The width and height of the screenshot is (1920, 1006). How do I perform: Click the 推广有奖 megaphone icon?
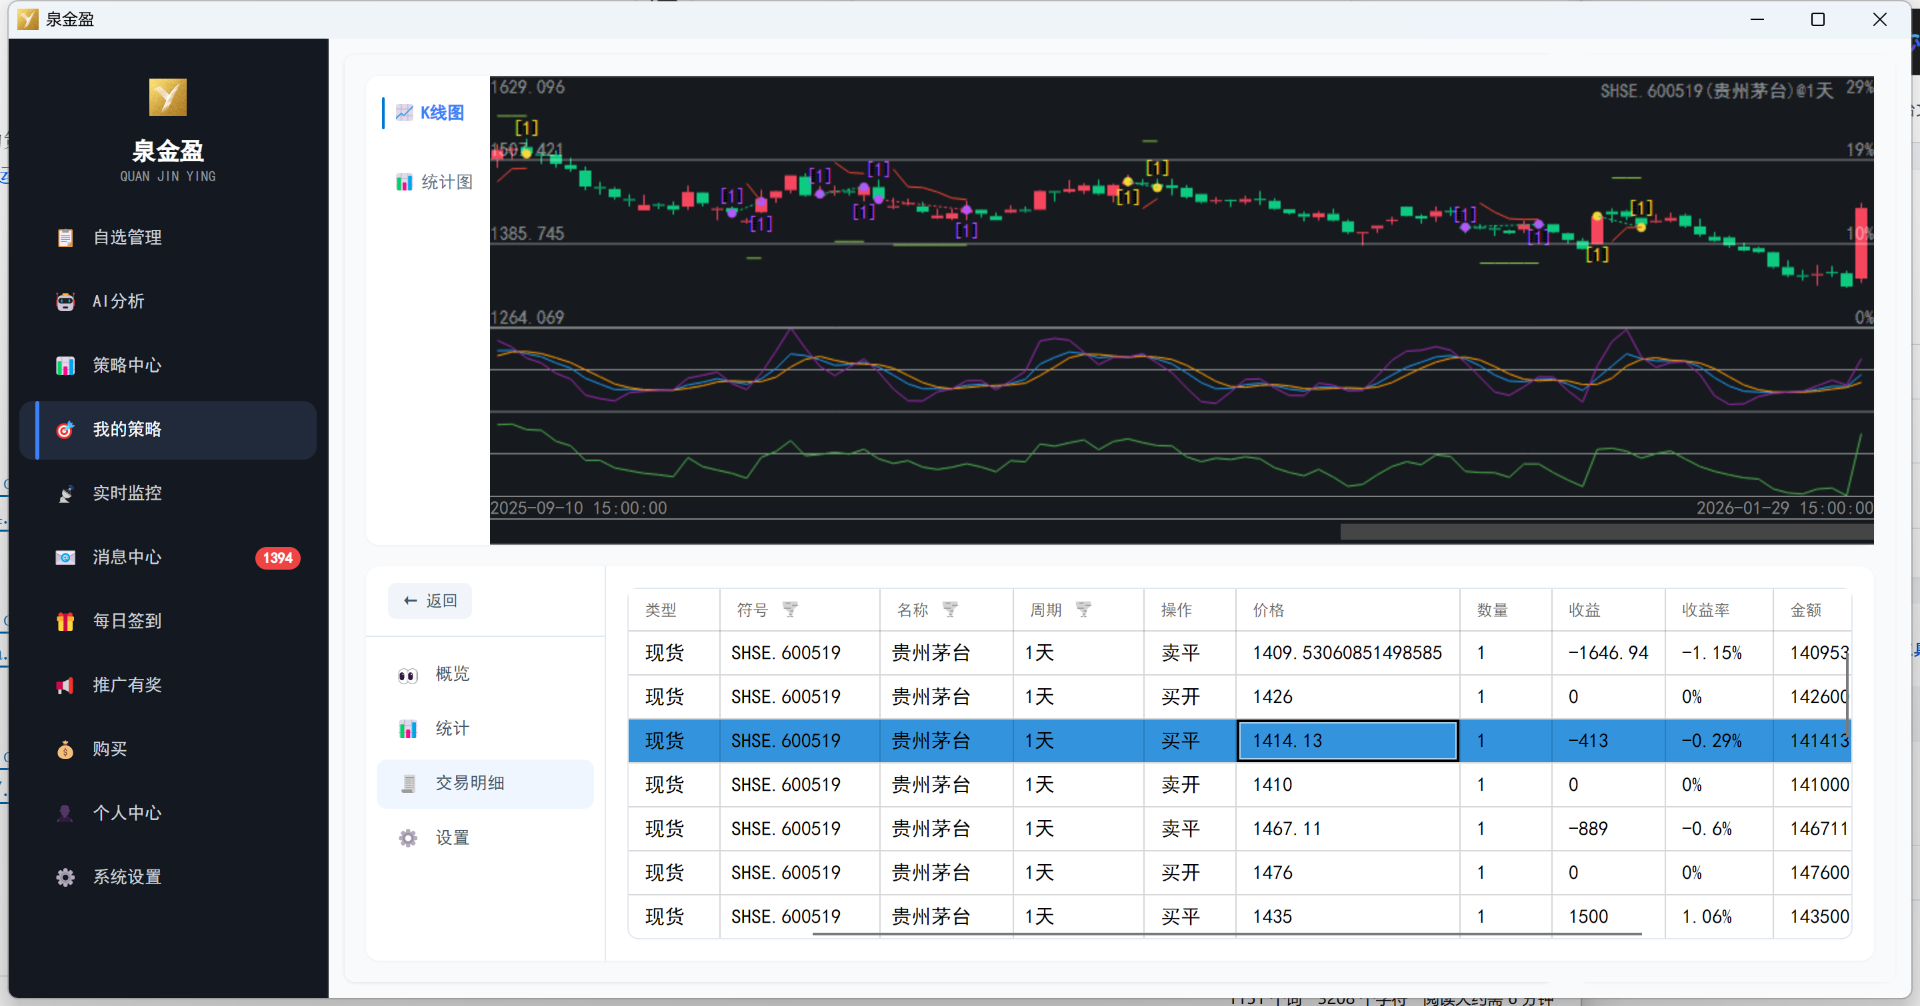point(66,686)
